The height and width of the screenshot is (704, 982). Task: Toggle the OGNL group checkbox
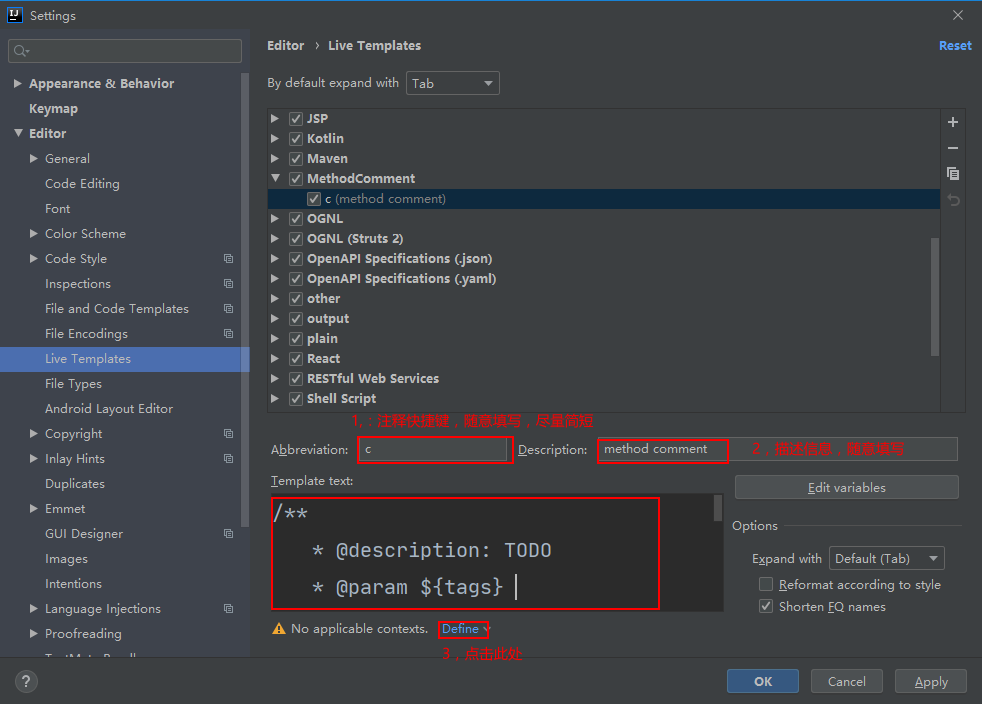pos(296,219)
